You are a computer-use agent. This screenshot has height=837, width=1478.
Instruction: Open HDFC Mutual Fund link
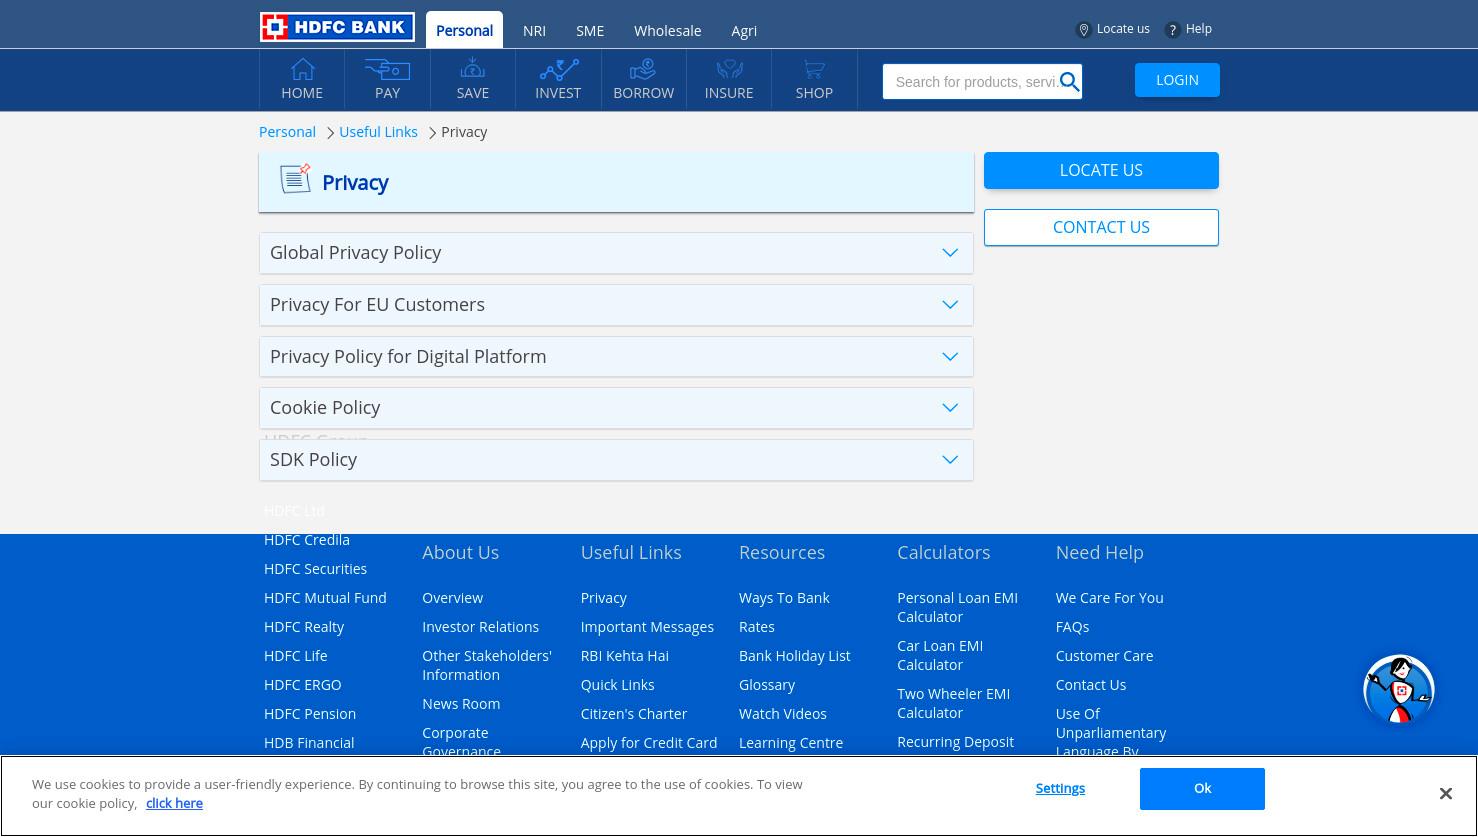(x=325, y=598)
